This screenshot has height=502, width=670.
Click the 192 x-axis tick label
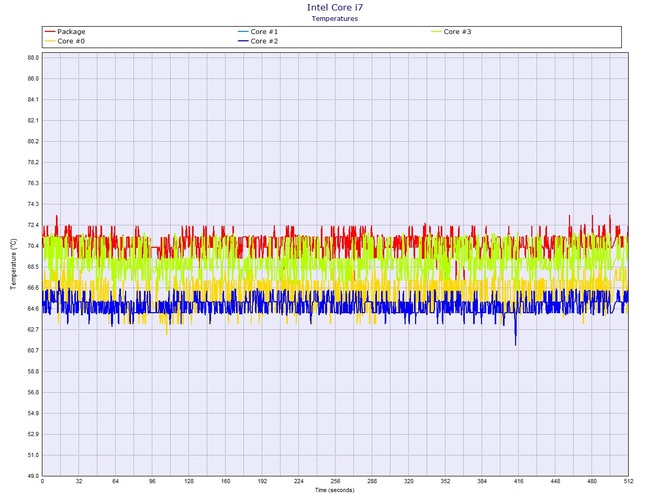tap(262, 481)
